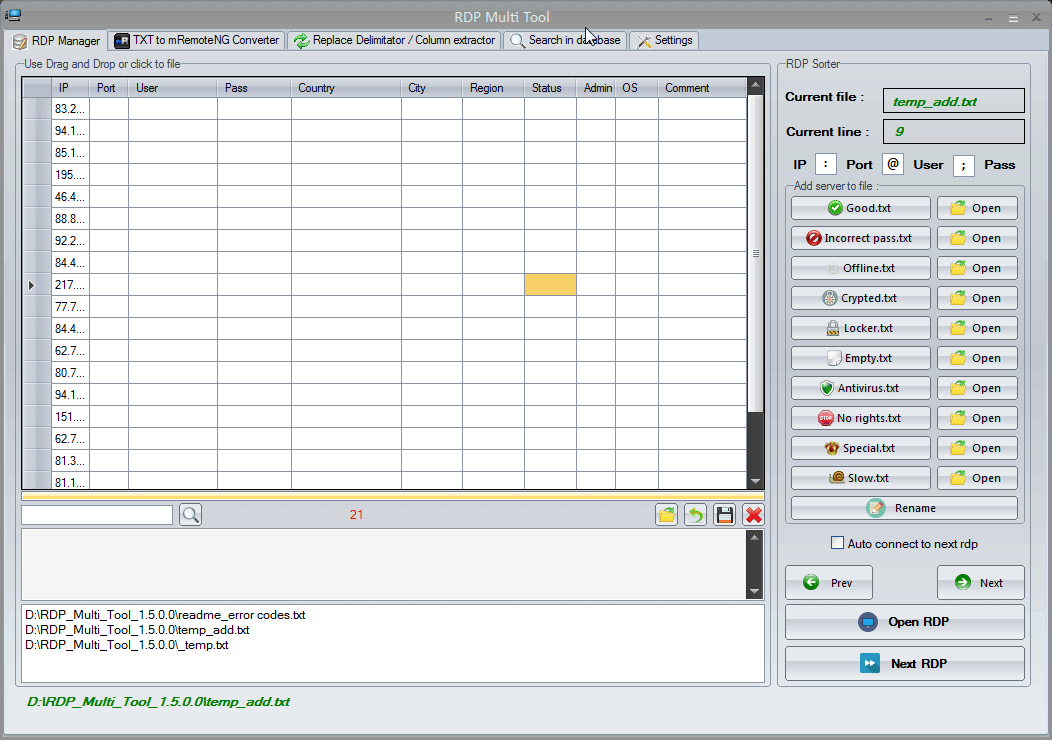Click the IP-Port delimiter field containing colon
Screen dimensions: 1052x740
click(x=825, y=164)
